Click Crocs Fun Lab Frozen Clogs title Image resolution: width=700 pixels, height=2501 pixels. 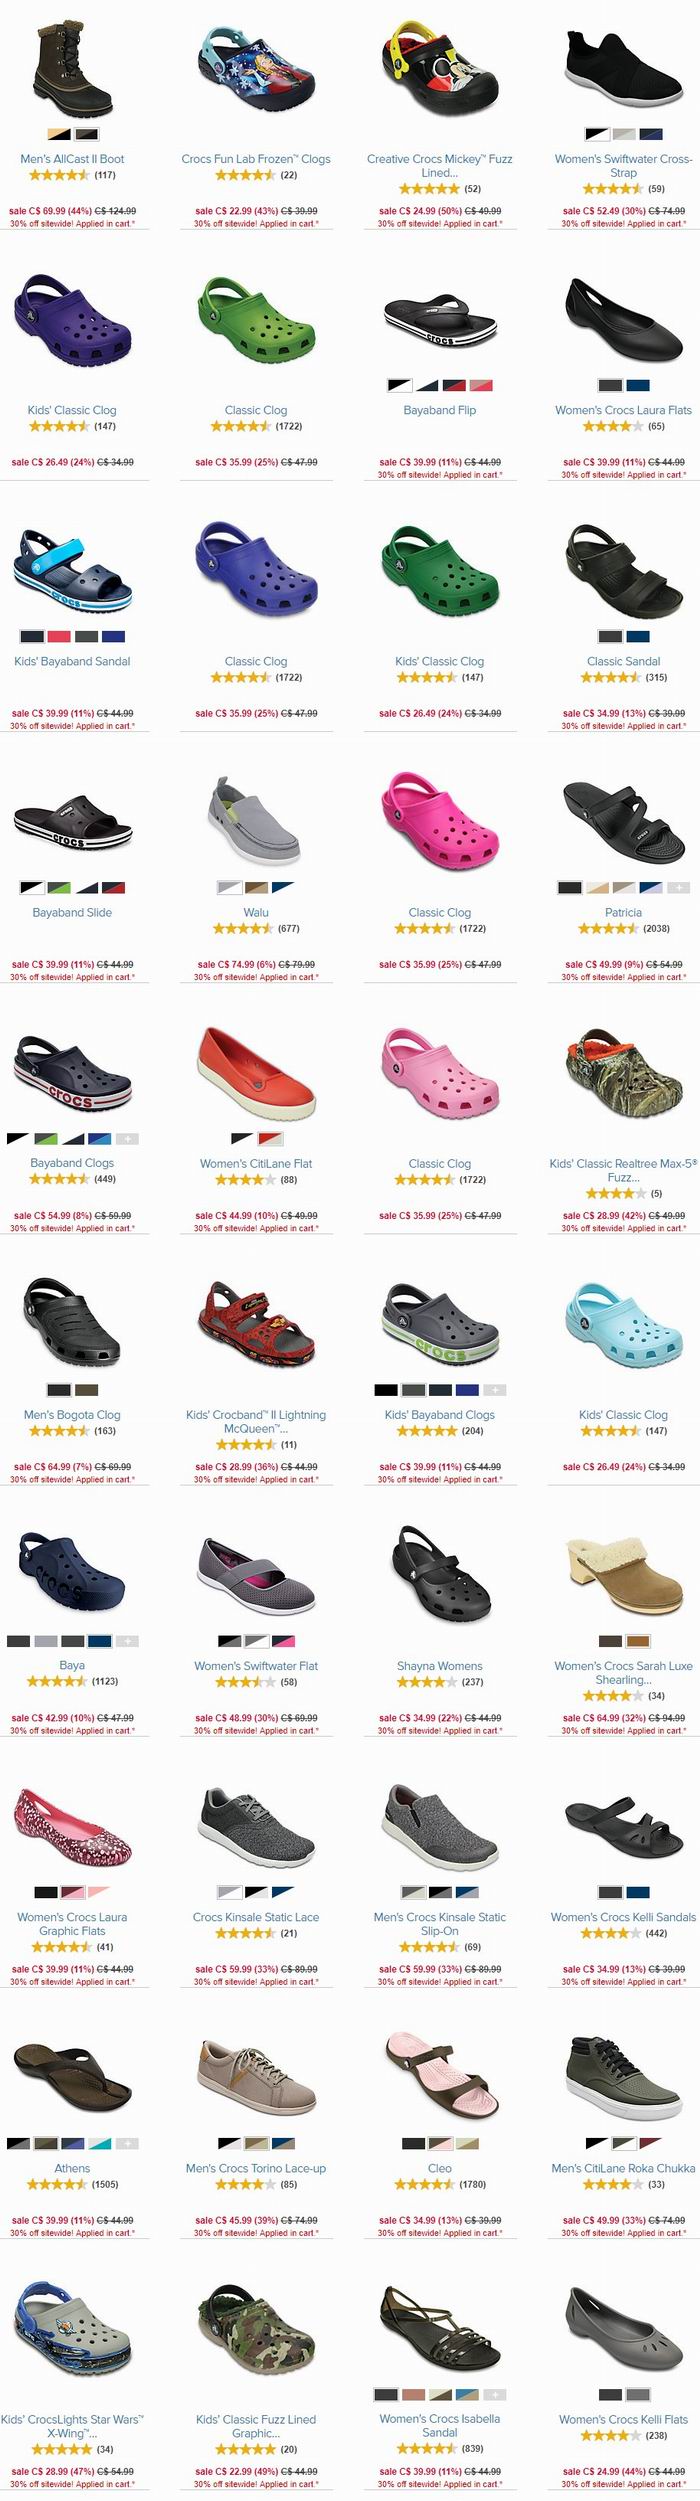(256, 159)
